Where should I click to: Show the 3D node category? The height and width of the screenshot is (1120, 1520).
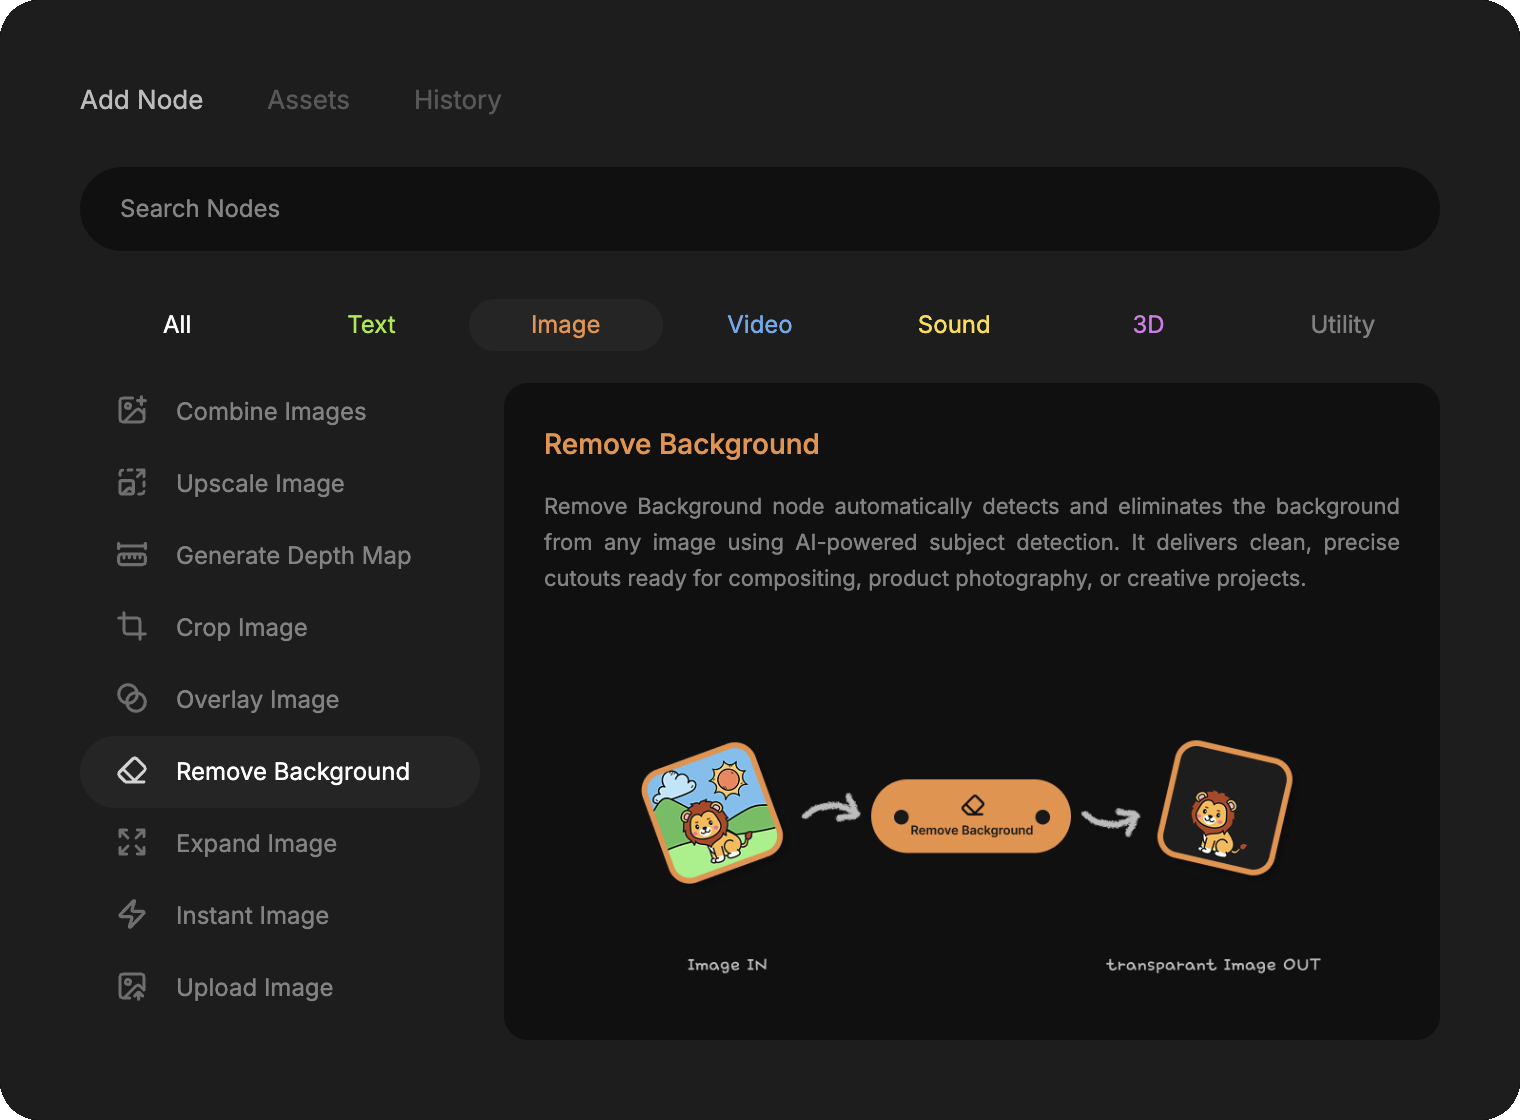(x=1147, y=325)
